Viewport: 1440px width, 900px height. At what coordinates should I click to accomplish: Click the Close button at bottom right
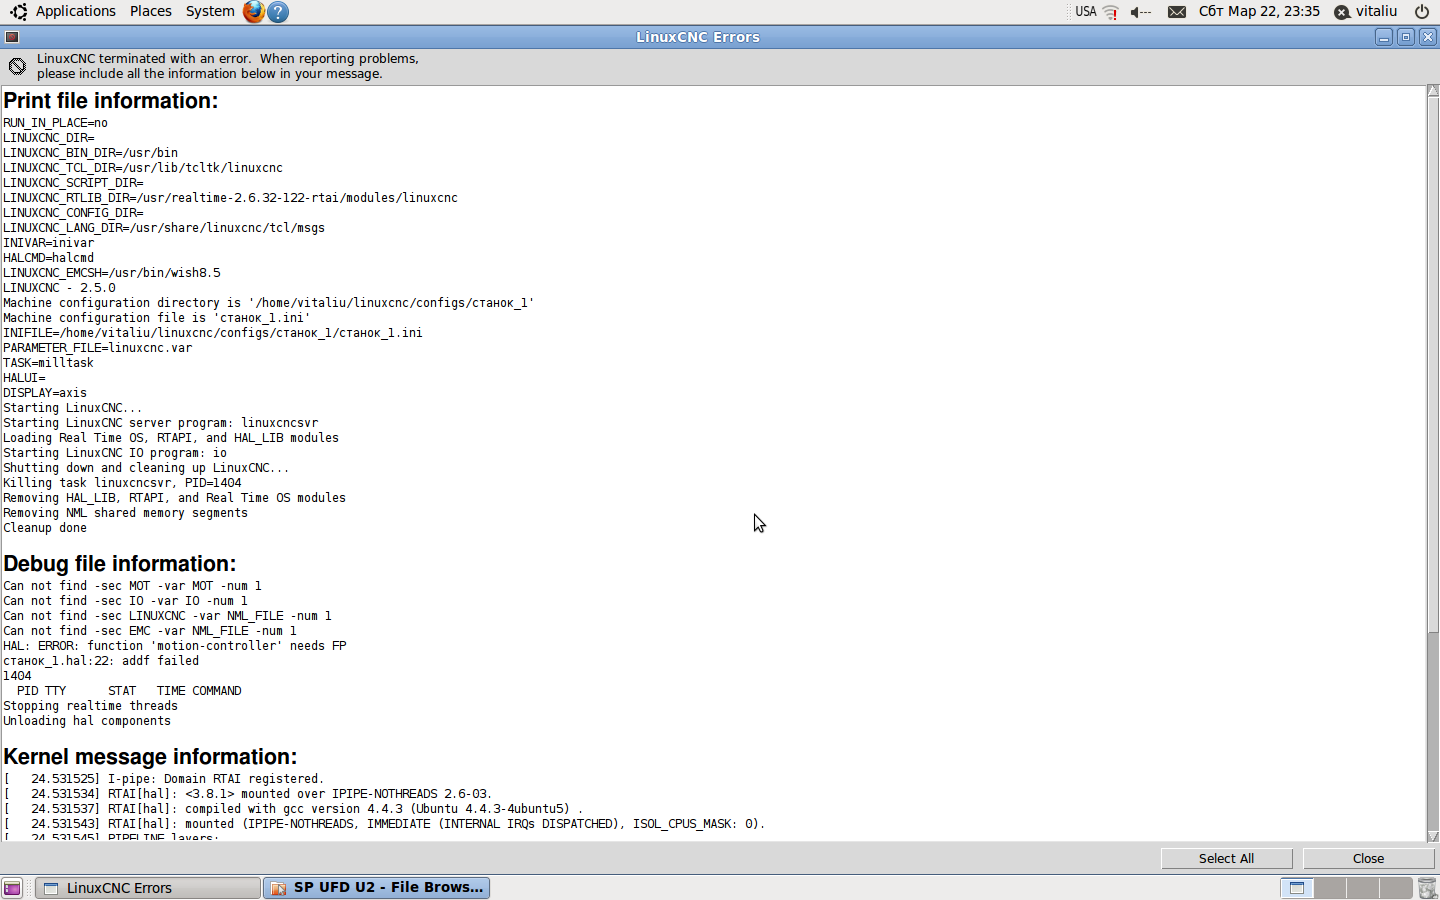click(1368, 859)
